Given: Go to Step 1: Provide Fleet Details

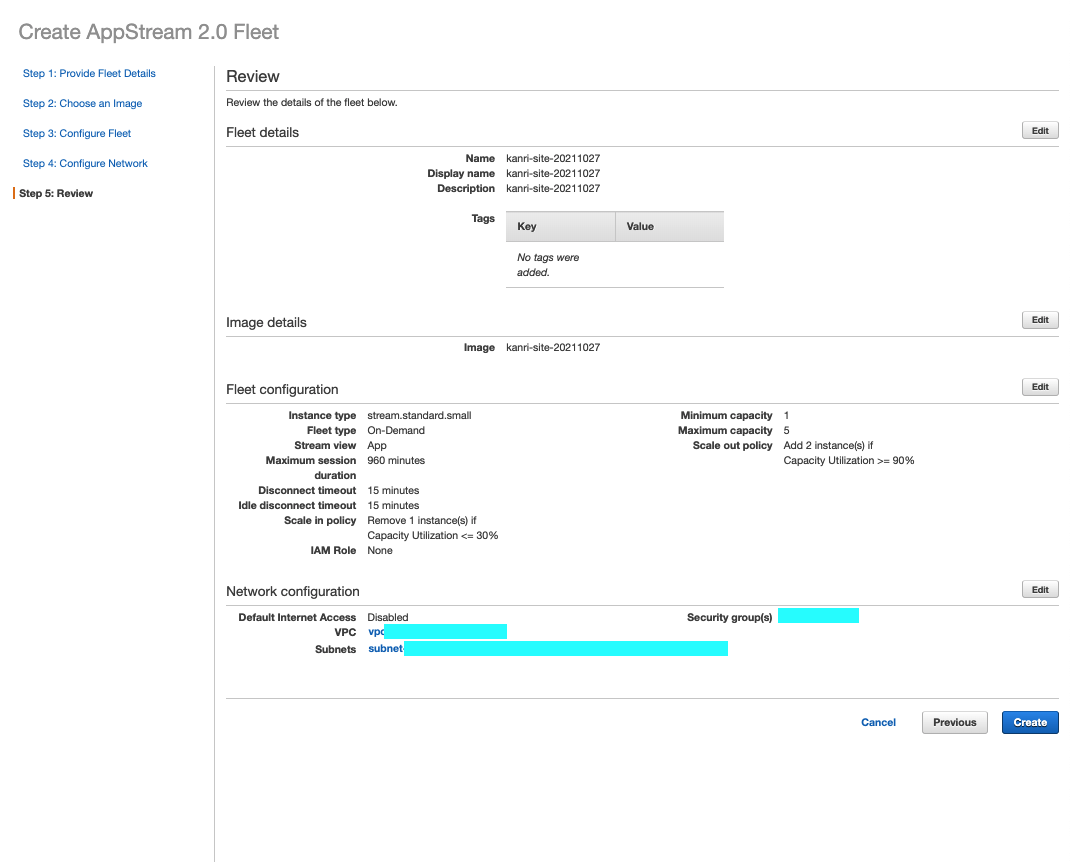Looking at the screenshot, I should [x=89, y=73].
